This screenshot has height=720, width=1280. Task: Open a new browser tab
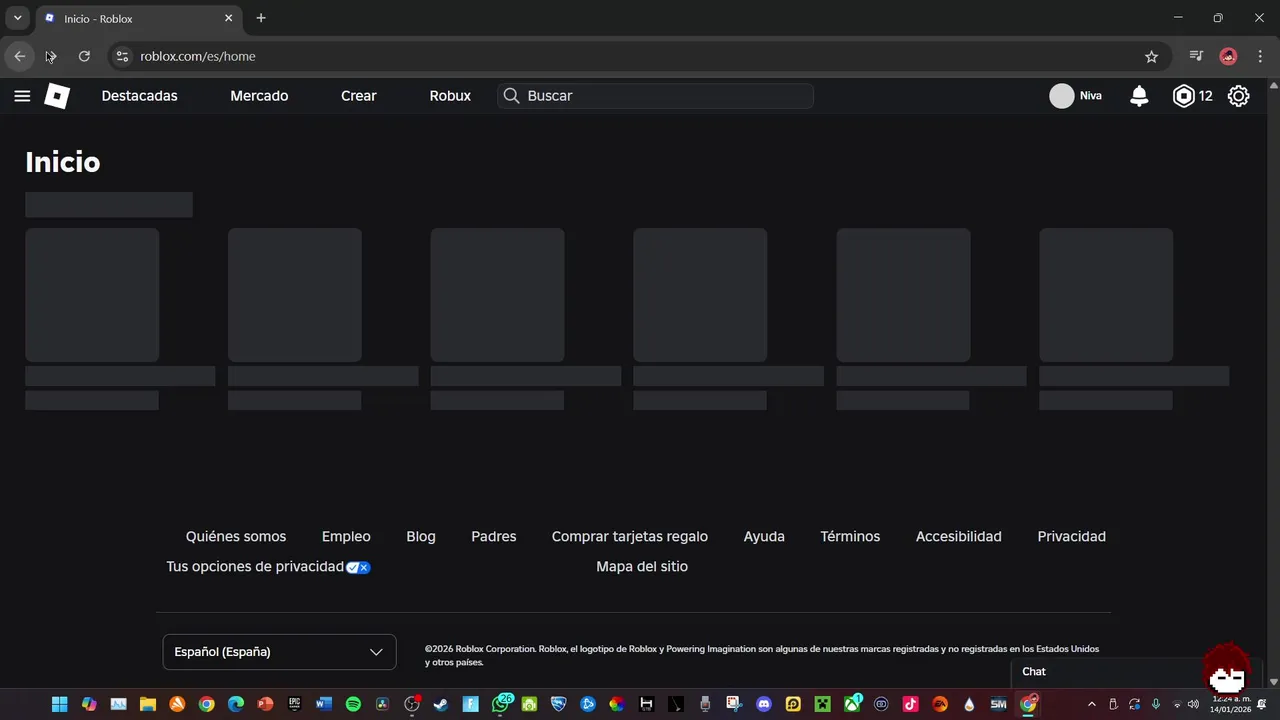pos(261,18)
